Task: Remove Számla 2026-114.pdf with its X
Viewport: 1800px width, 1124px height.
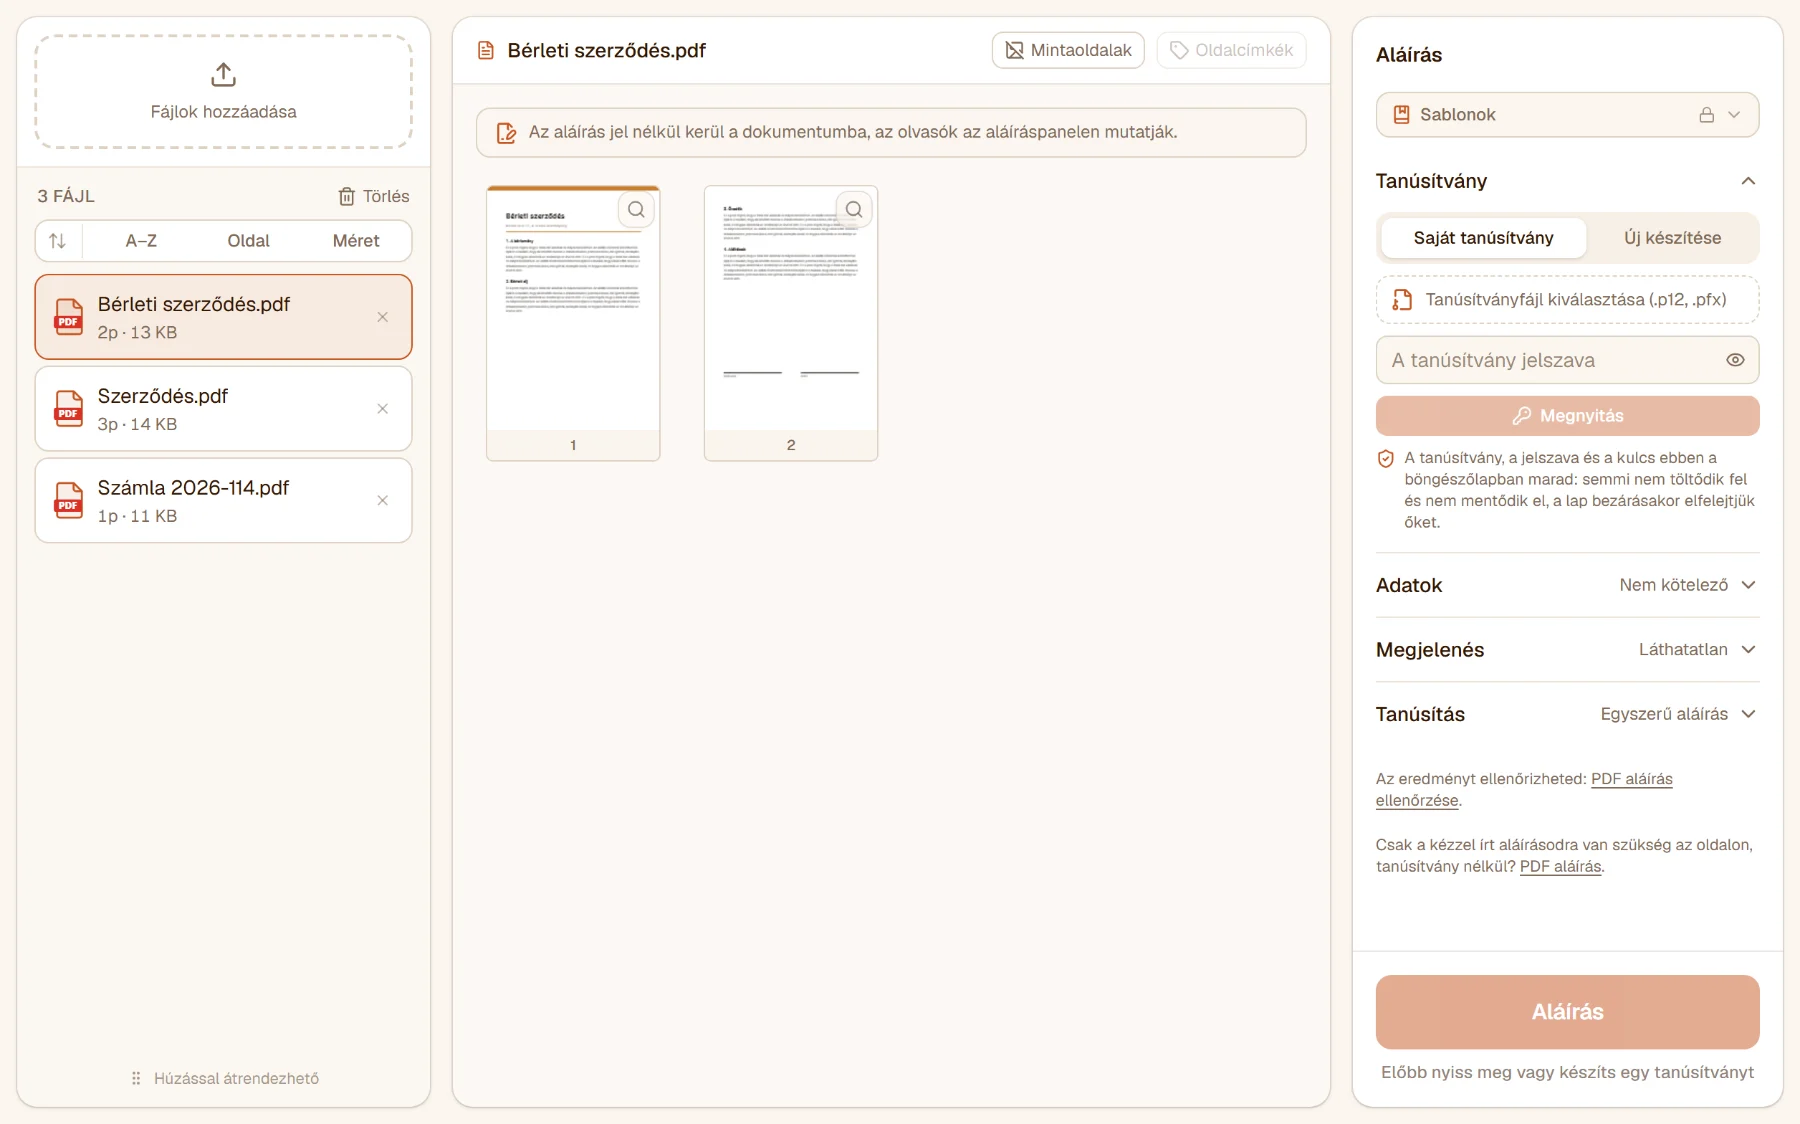Action: pyautogui.click(x=382, y=501)
